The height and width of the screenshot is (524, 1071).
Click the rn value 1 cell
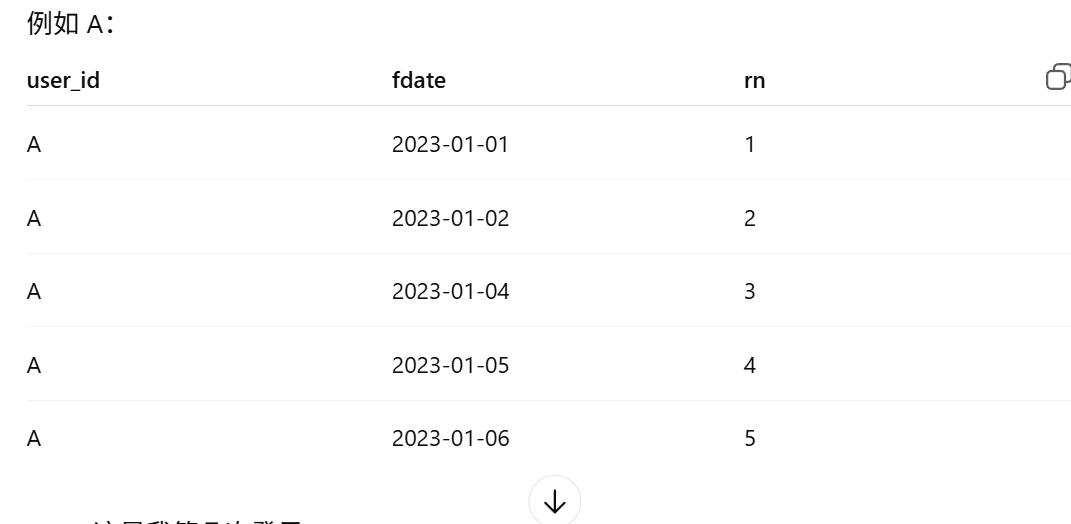[750, 145]
